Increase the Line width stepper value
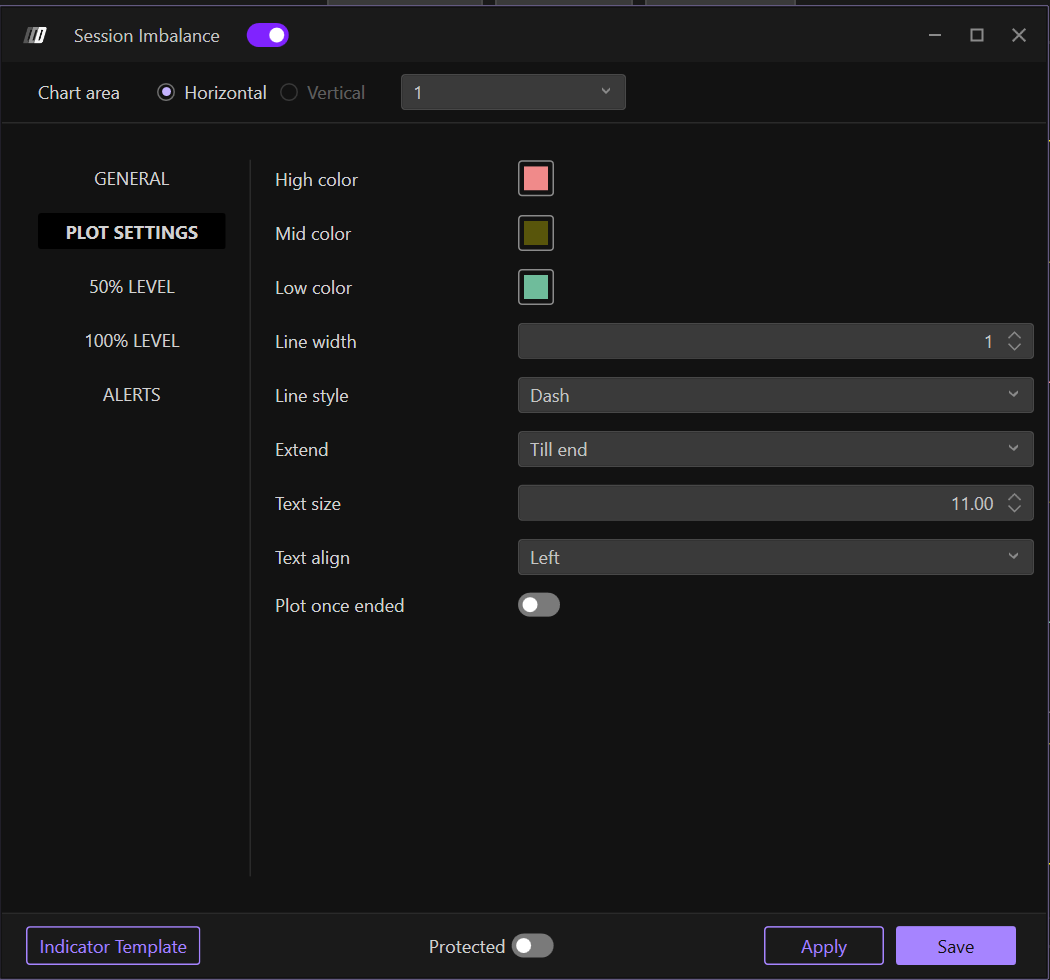1050x980 pixels. coord(1014,336)
